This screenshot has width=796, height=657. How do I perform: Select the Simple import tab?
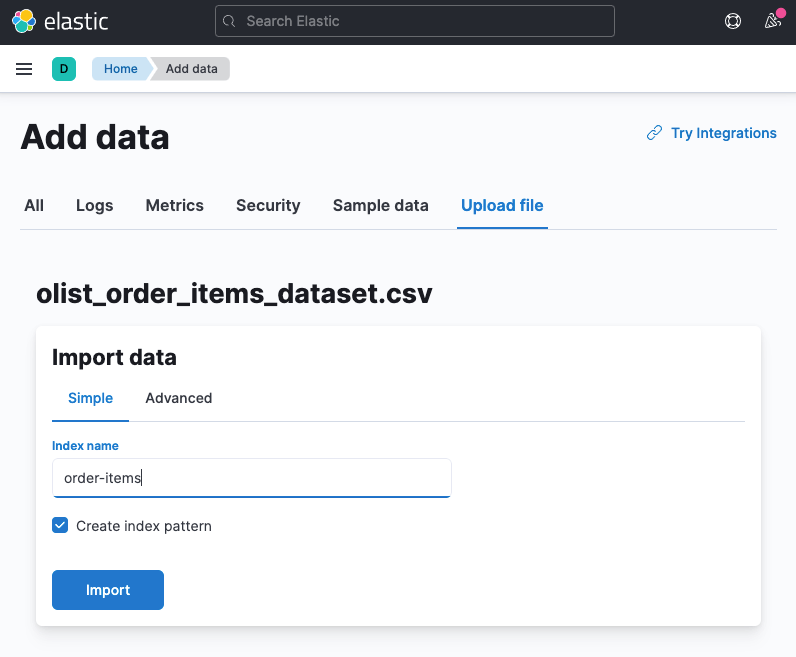(x=90, y=398)
